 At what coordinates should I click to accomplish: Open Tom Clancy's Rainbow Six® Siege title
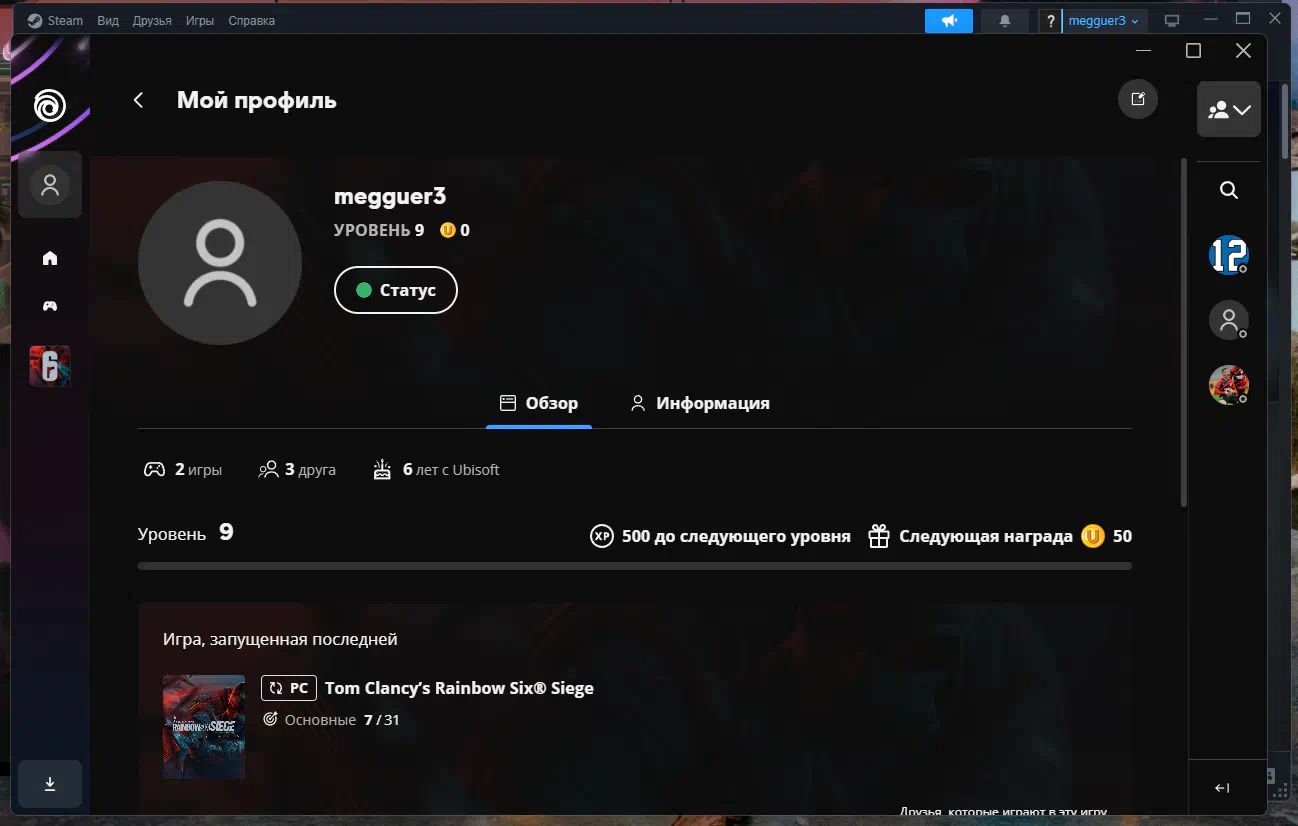459,688
